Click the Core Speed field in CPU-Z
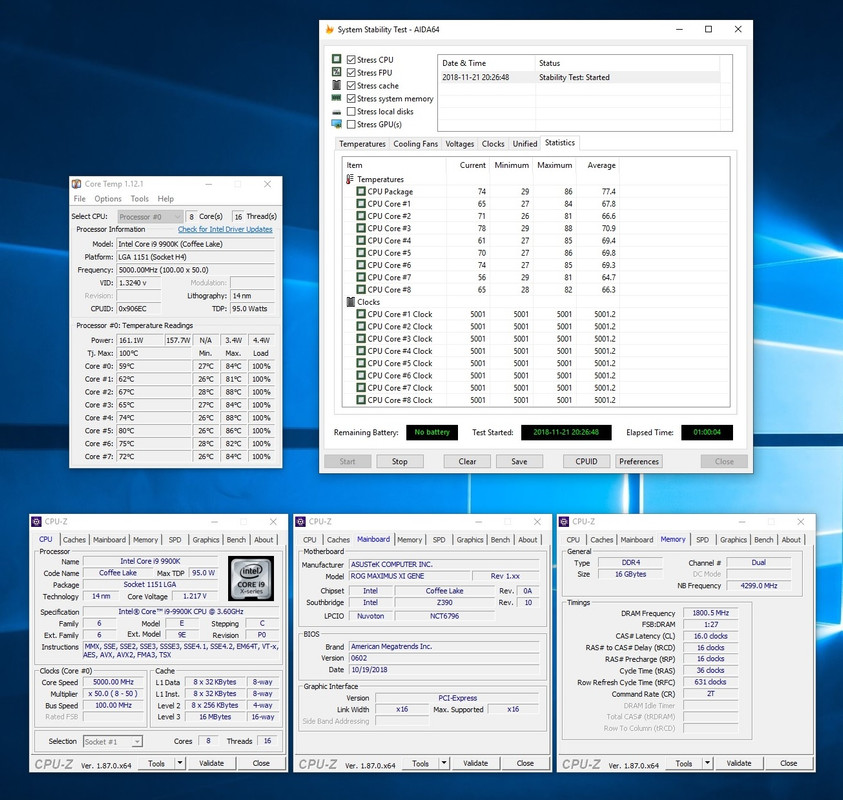 pyautogui.click(x=113, y=682)
